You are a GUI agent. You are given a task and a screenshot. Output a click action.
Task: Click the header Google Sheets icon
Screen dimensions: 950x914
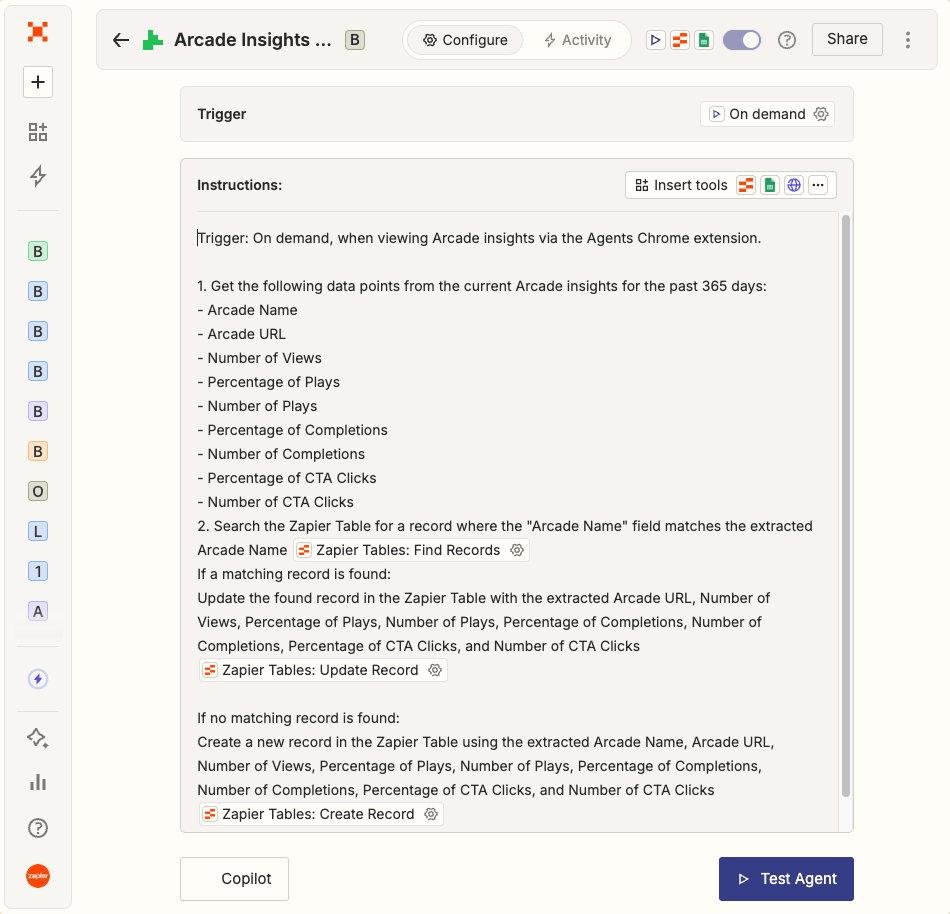[x=703, y=40]
